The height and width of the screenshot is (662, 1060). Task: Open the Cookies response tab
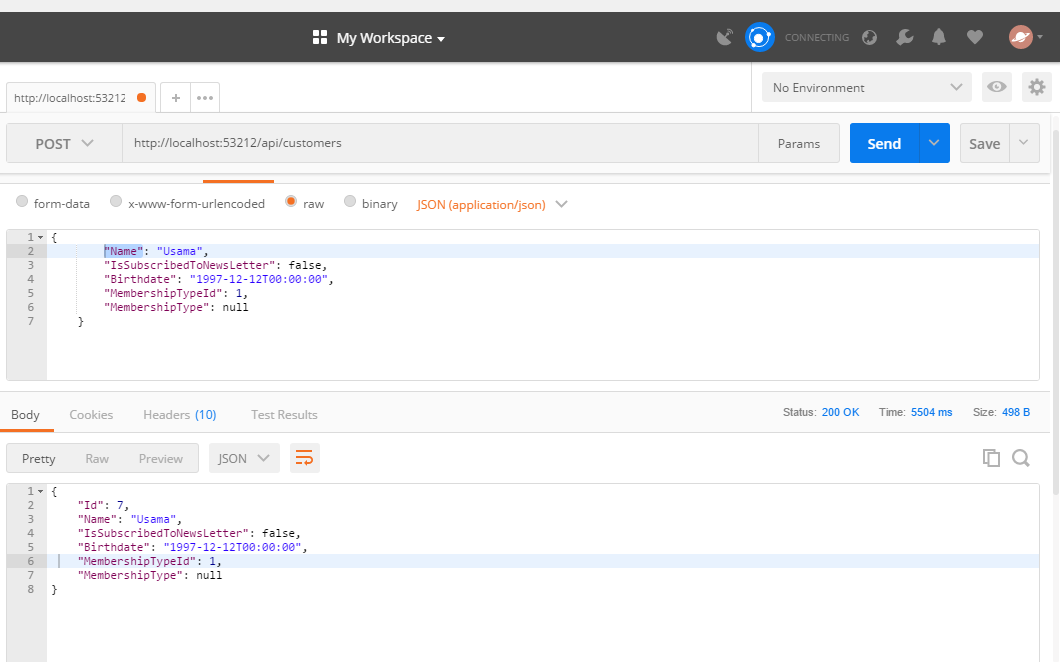coord(91,415)
